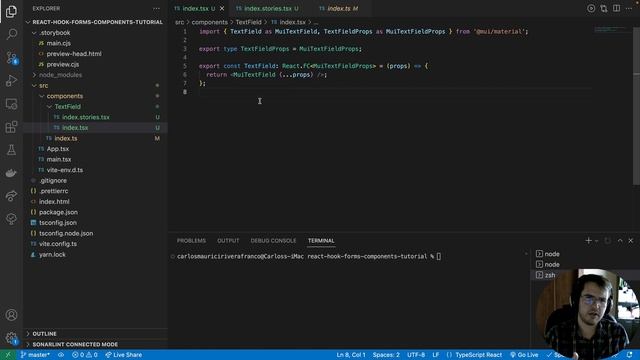Add a new terminal with plus icon
The width and height of the screenshot is (640, 360).
tap(588, 241)
